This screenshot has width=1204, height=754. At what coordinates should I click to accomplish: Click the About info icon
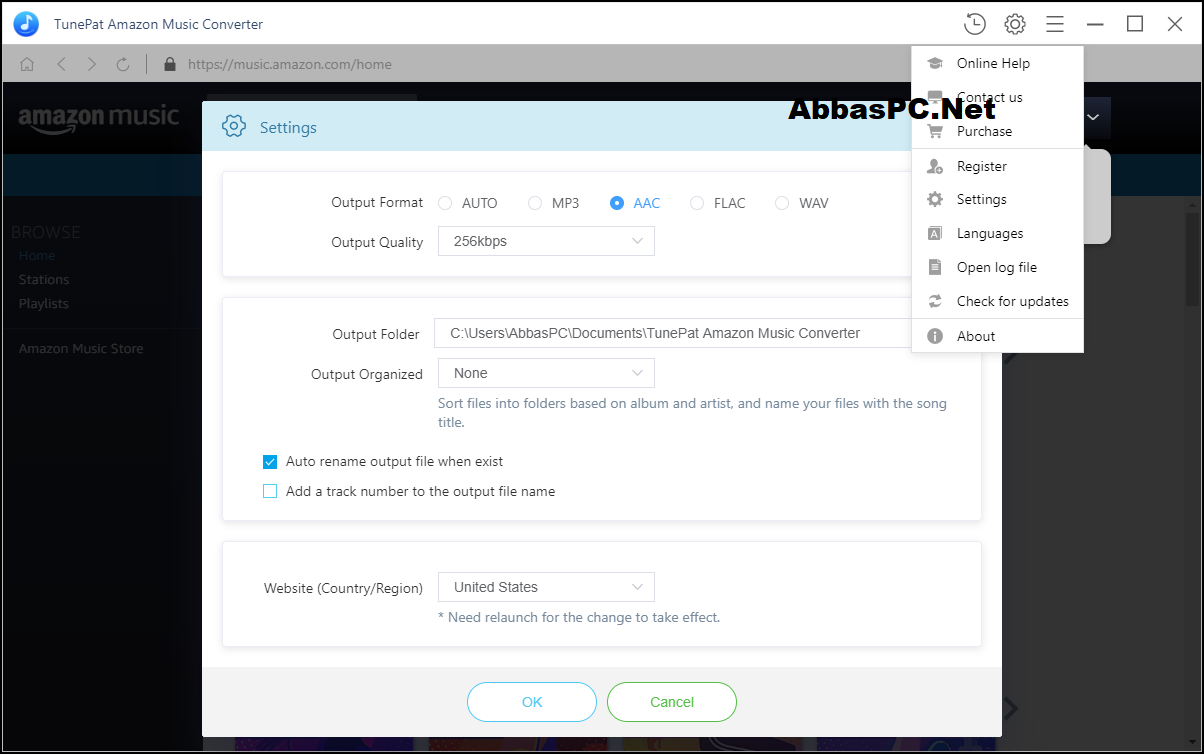click(x=935, y=336)
